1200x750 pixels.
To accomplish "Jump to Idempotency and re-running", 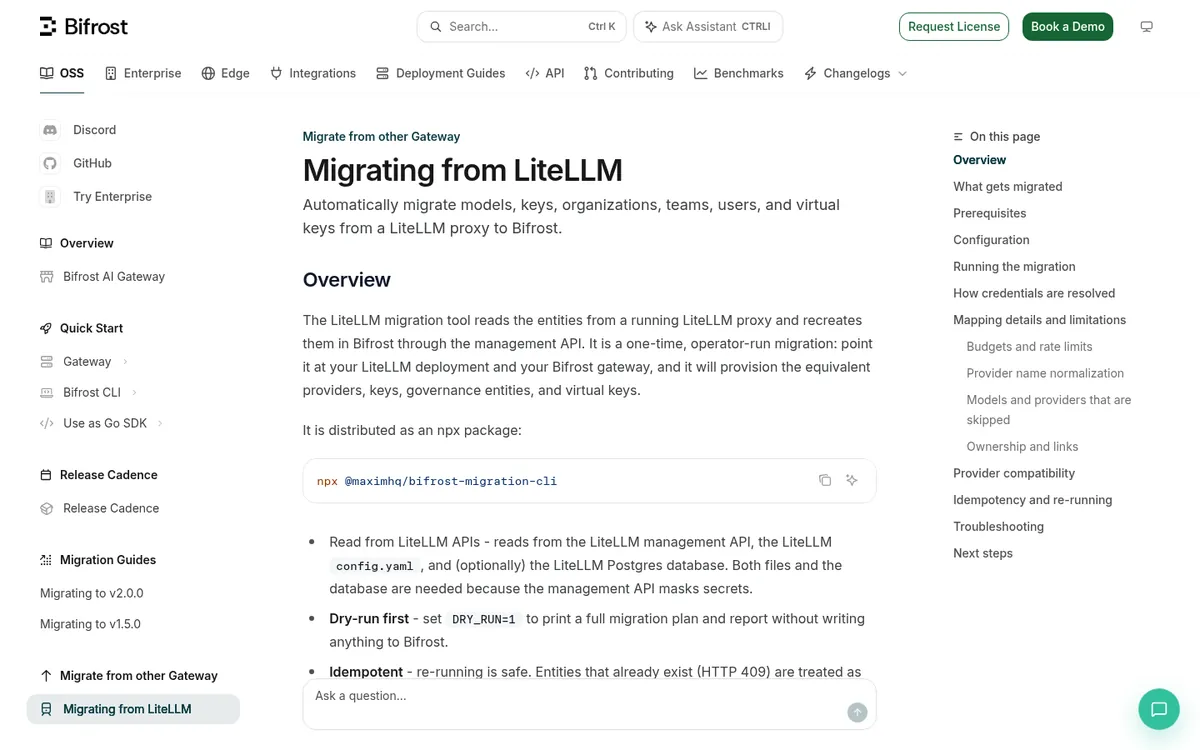I will coord(1033,500).
